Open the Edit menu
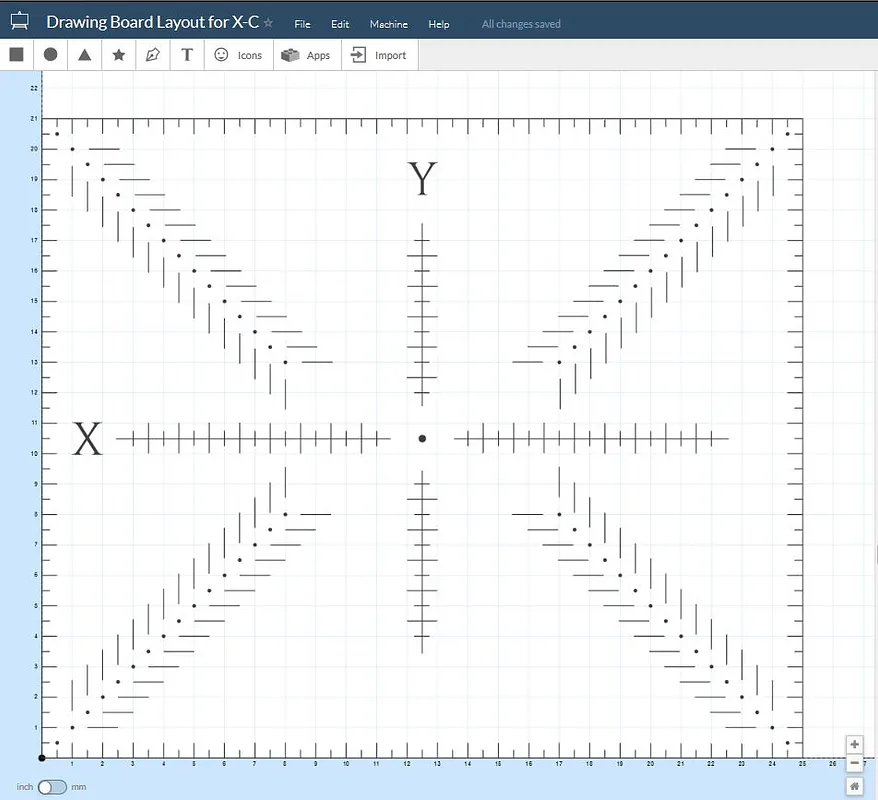Screen dimensions: 878x800 coord(340,24)
